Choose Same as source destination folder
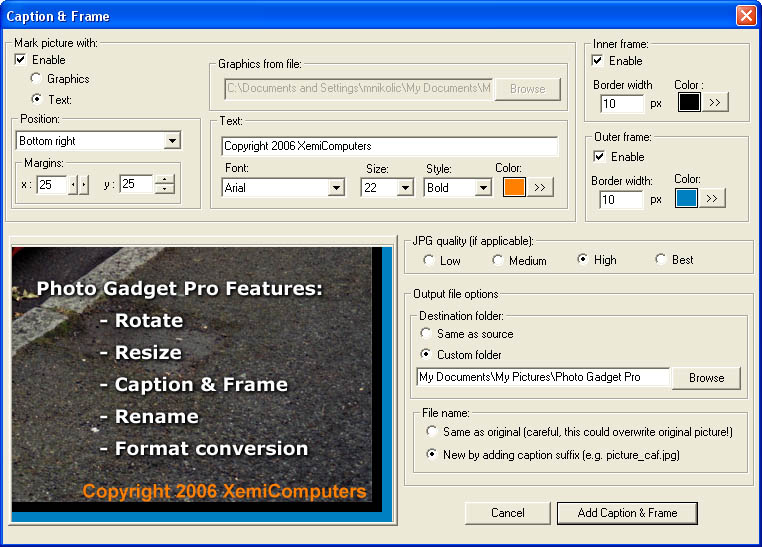The height and width of the screenshot is (547, 762). (x=426, y=333)
